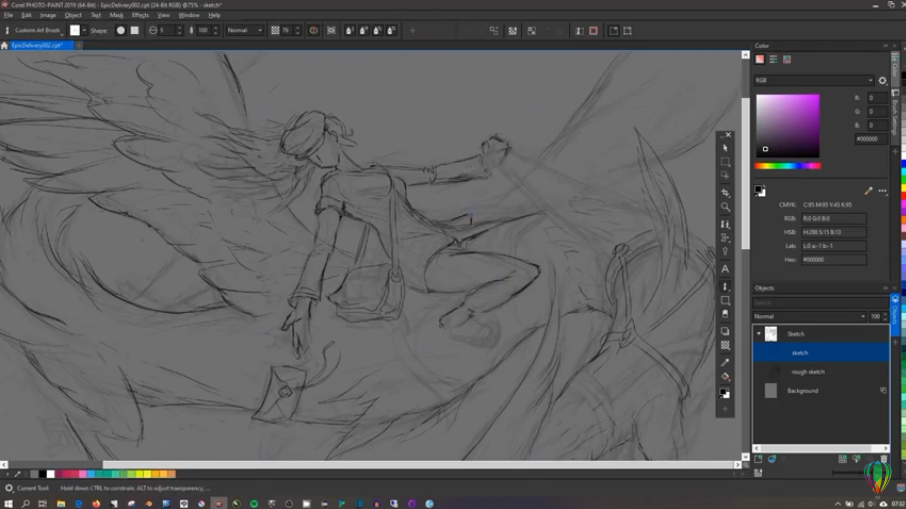The image size is (906, 509).
Task: Choose the Eyedropper tool in the toolbox
Action: coord(726,362)
